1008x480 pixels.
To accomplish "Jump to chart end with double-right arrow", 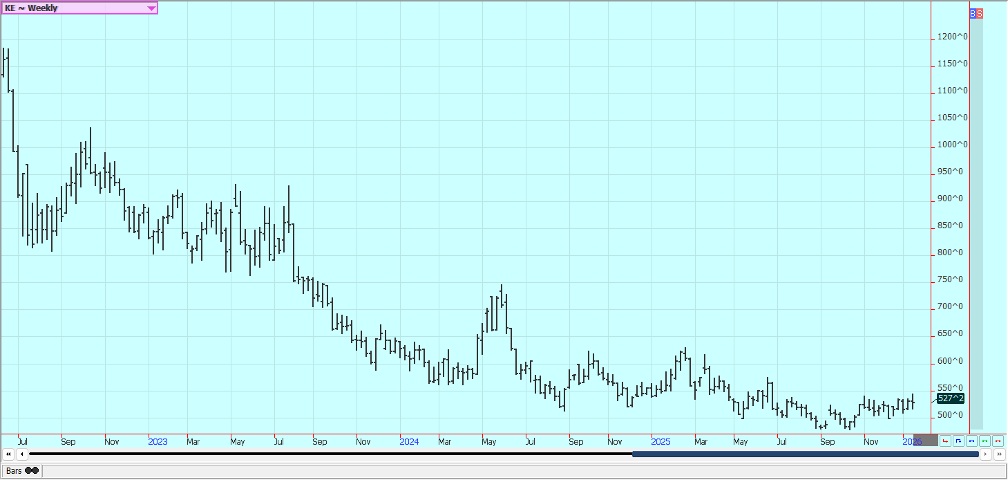I will pyautogui.click(x=998, y=455).
